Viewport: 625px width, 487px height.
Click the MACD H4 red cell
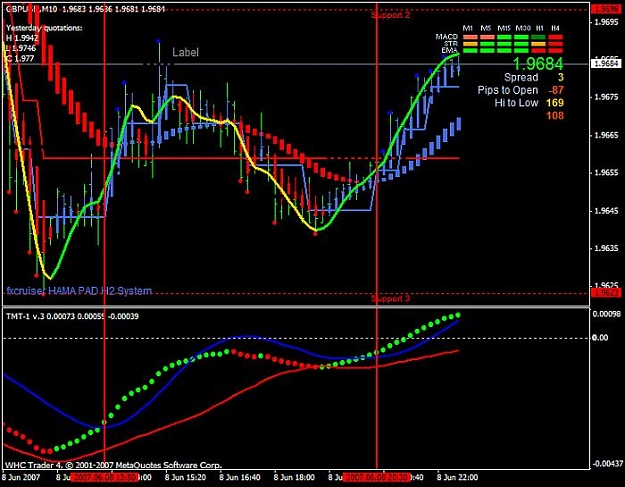[x=556, y=37]
